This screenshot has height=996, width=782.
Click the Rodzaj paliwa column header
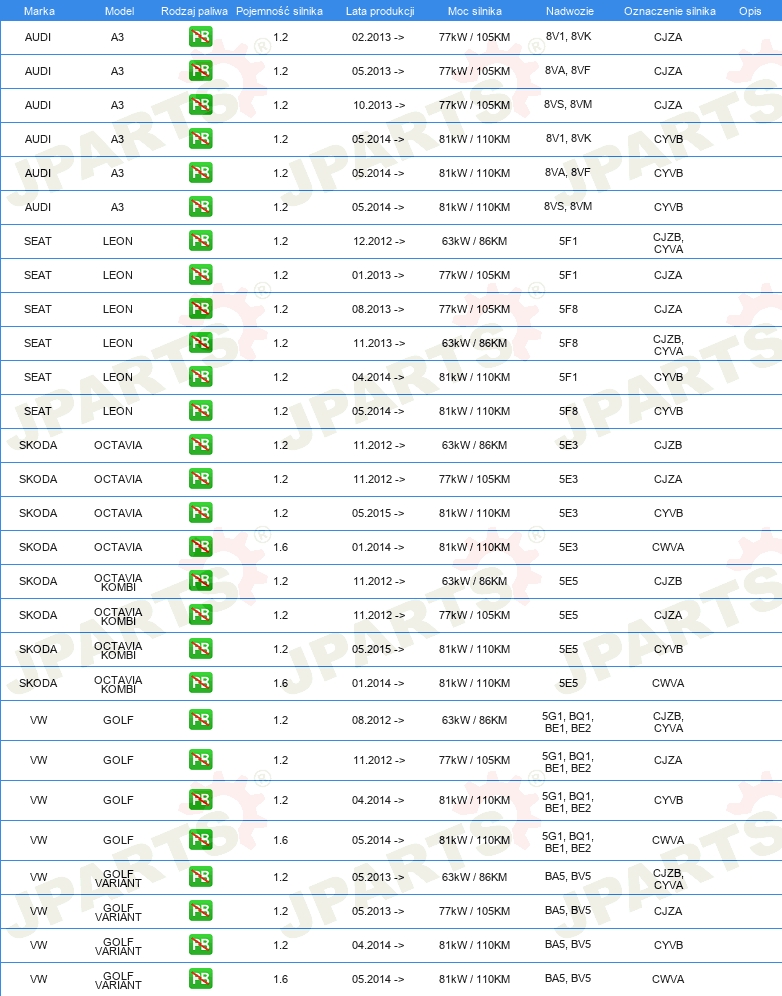click(x=194, y=11)
